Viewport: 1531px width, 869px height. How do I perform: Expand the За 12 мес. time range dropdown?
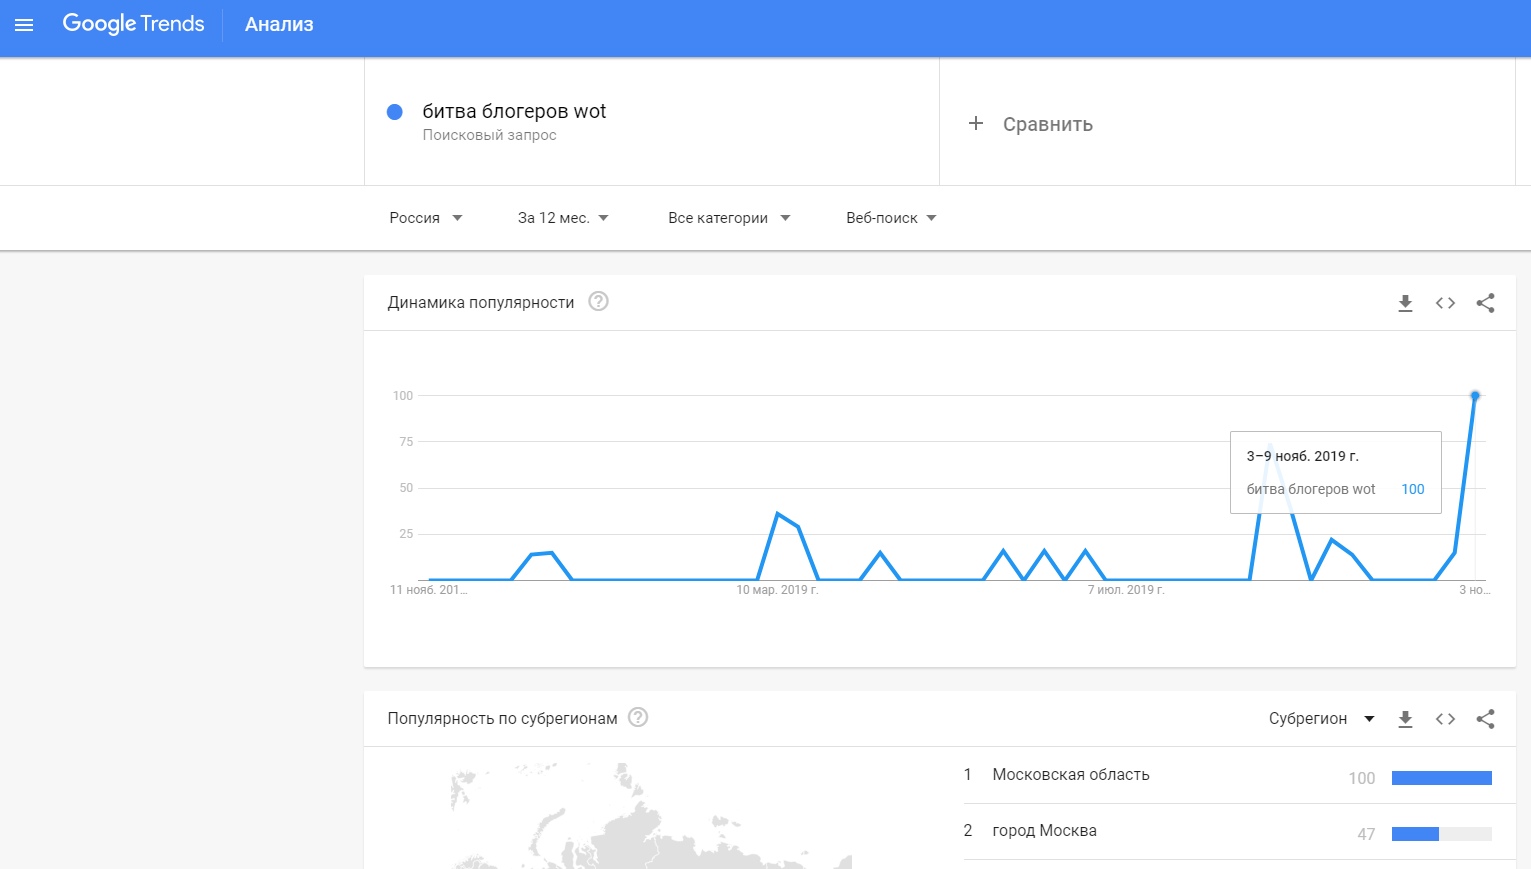(x=563, y=218)
